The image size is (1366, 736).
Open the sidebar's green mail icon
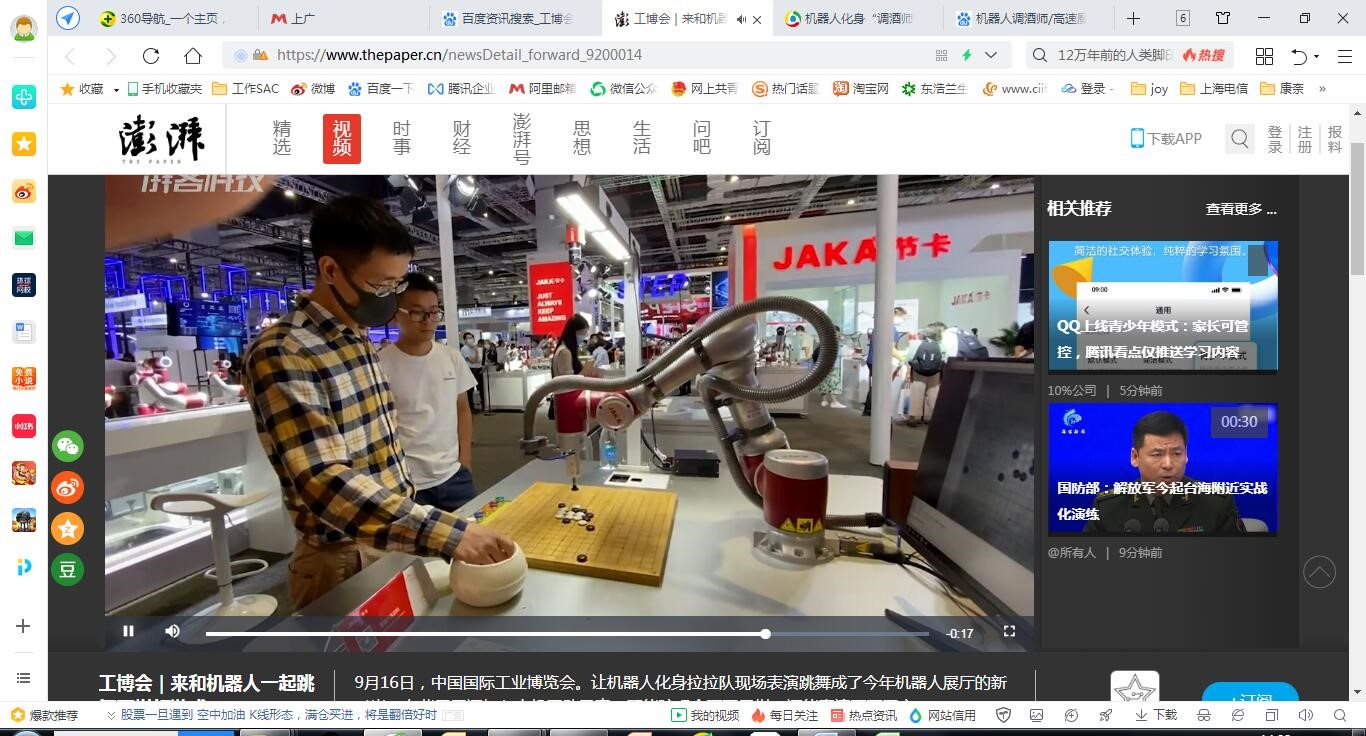tap(24, 238)
